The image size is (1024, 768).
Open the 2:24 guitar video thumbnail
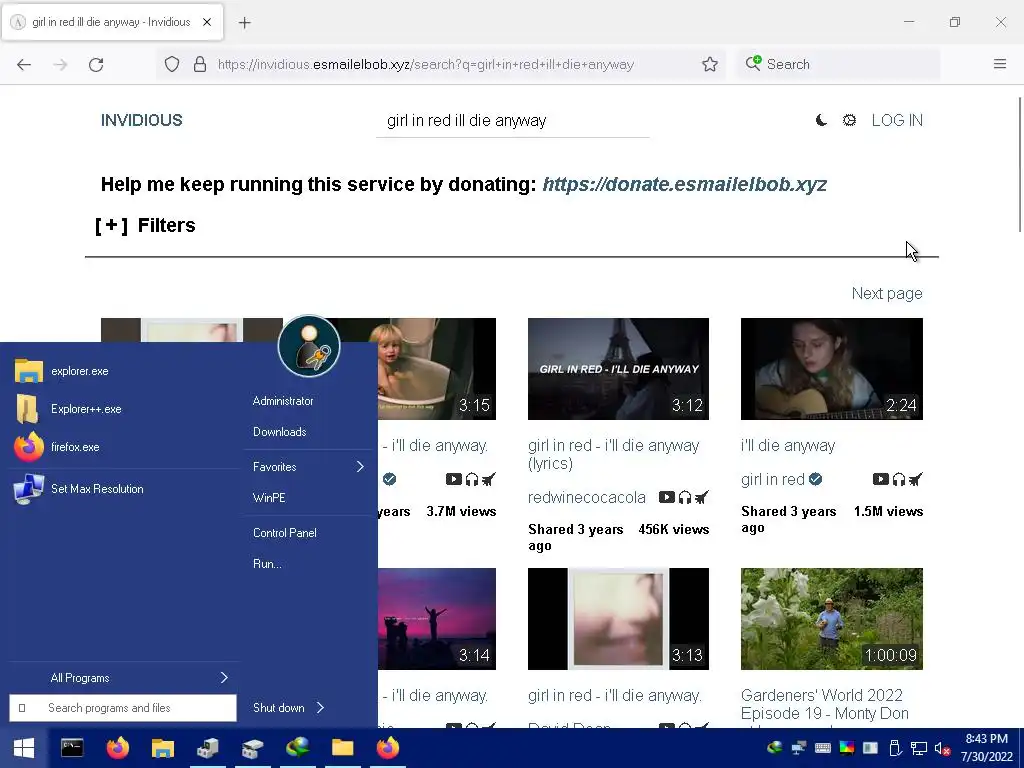click(832, 369)
